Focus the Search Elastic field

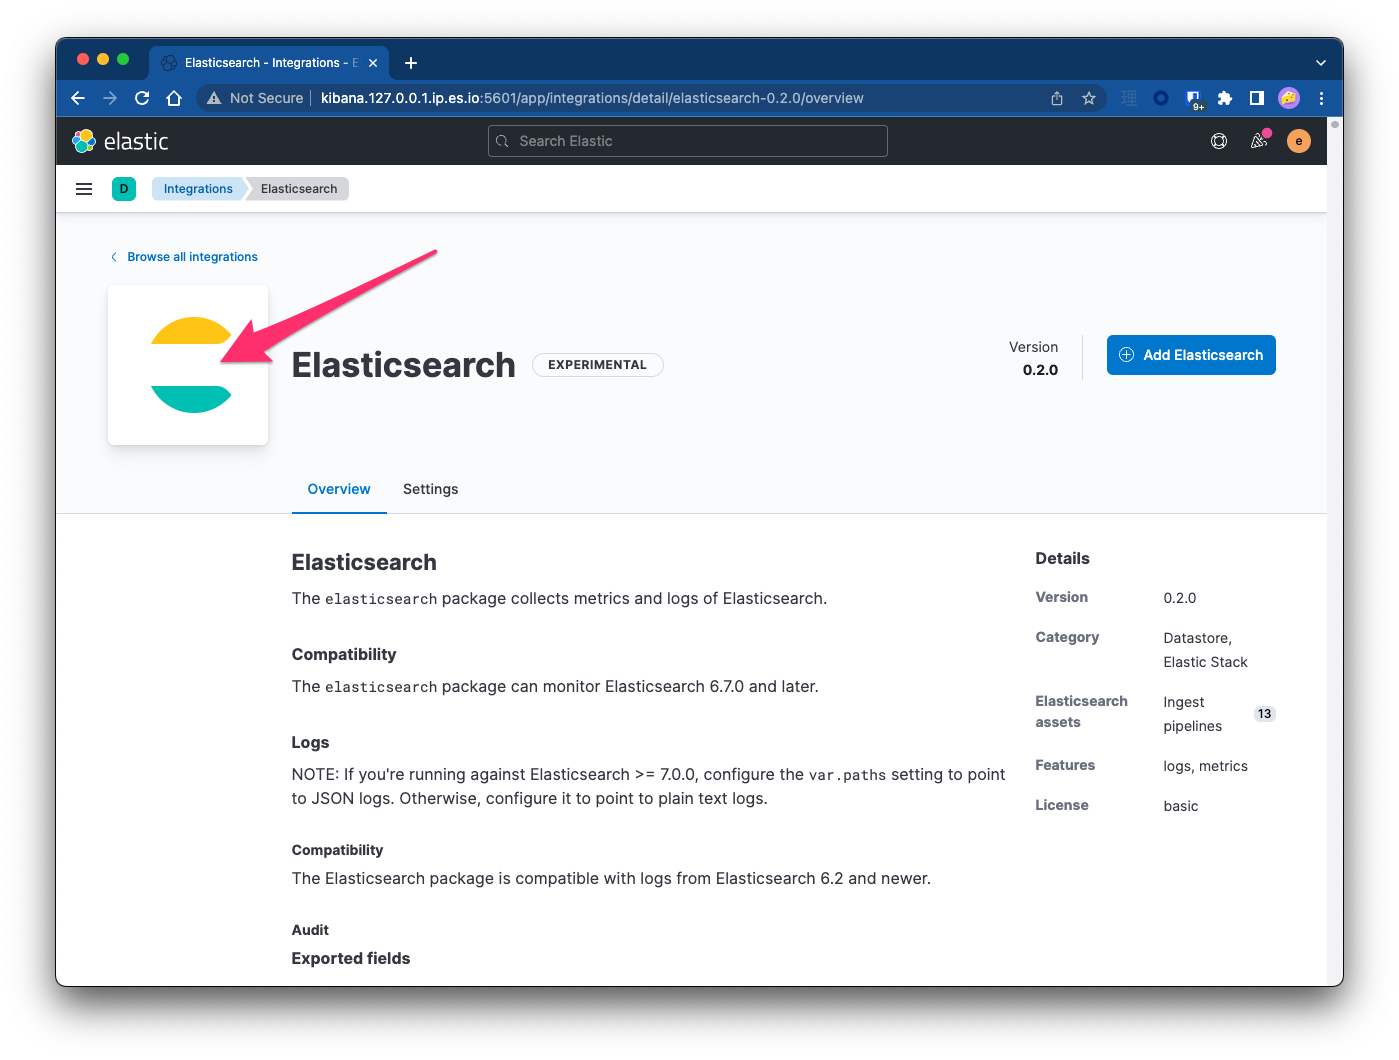click(x=688, y=141)
